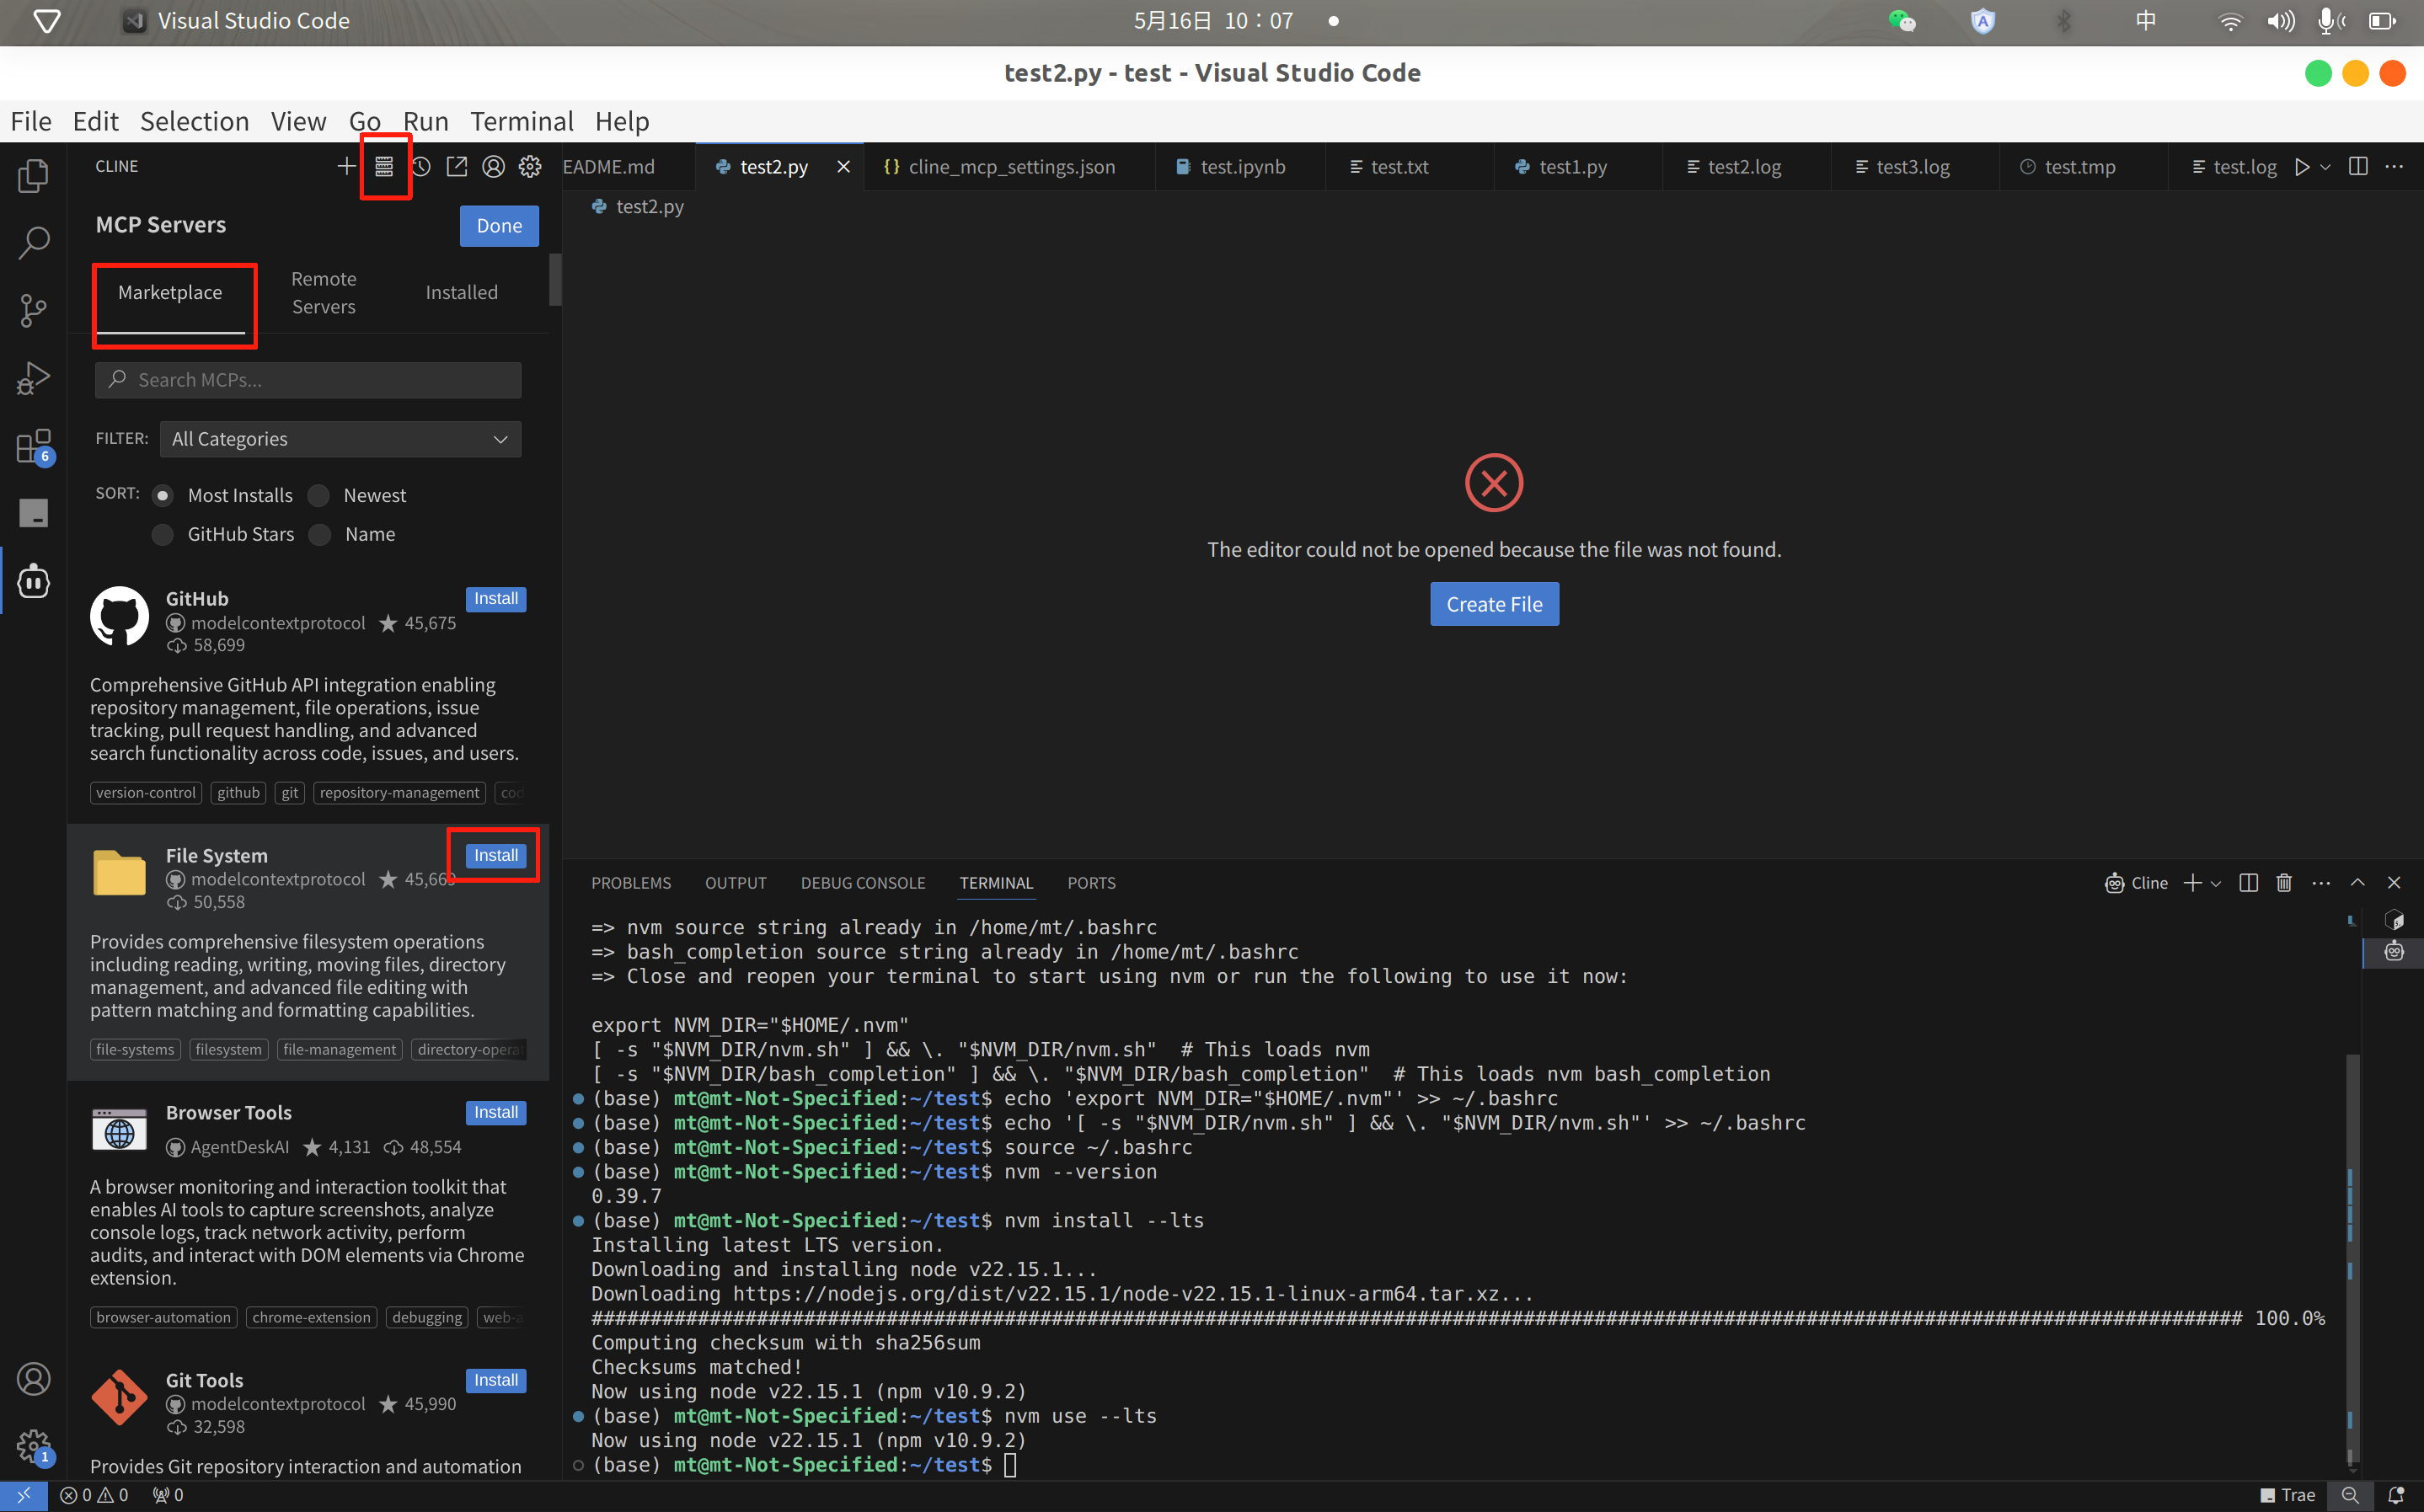Select GitHub Stars sort option
Viewport: 2424px width, 1512px height.
[162, 534]
